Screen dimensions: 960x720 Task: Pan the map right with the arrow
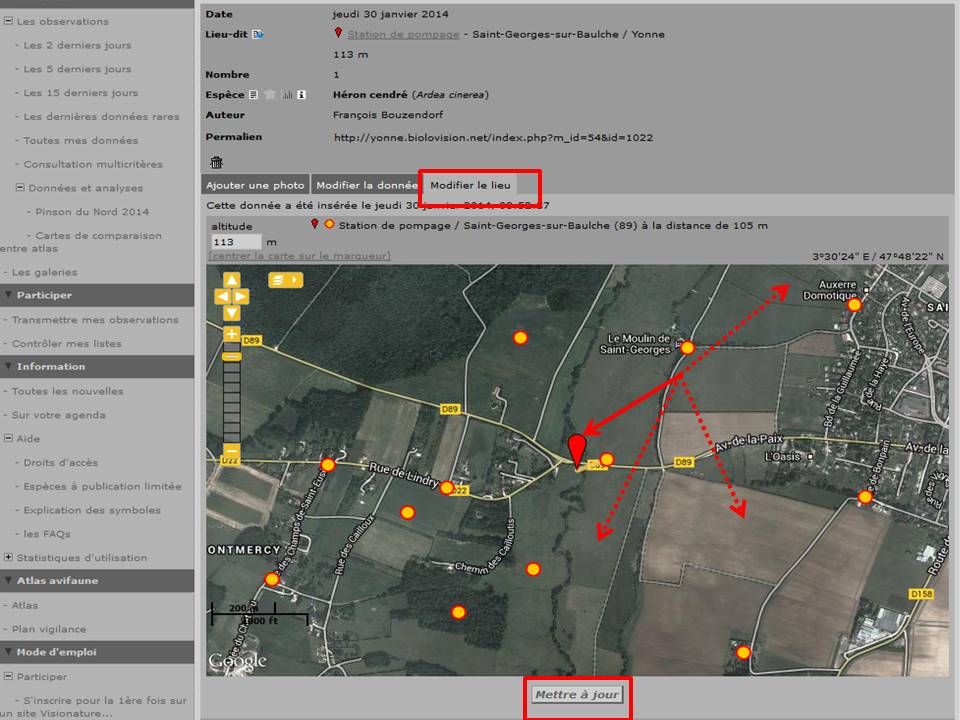coord(241,297)
